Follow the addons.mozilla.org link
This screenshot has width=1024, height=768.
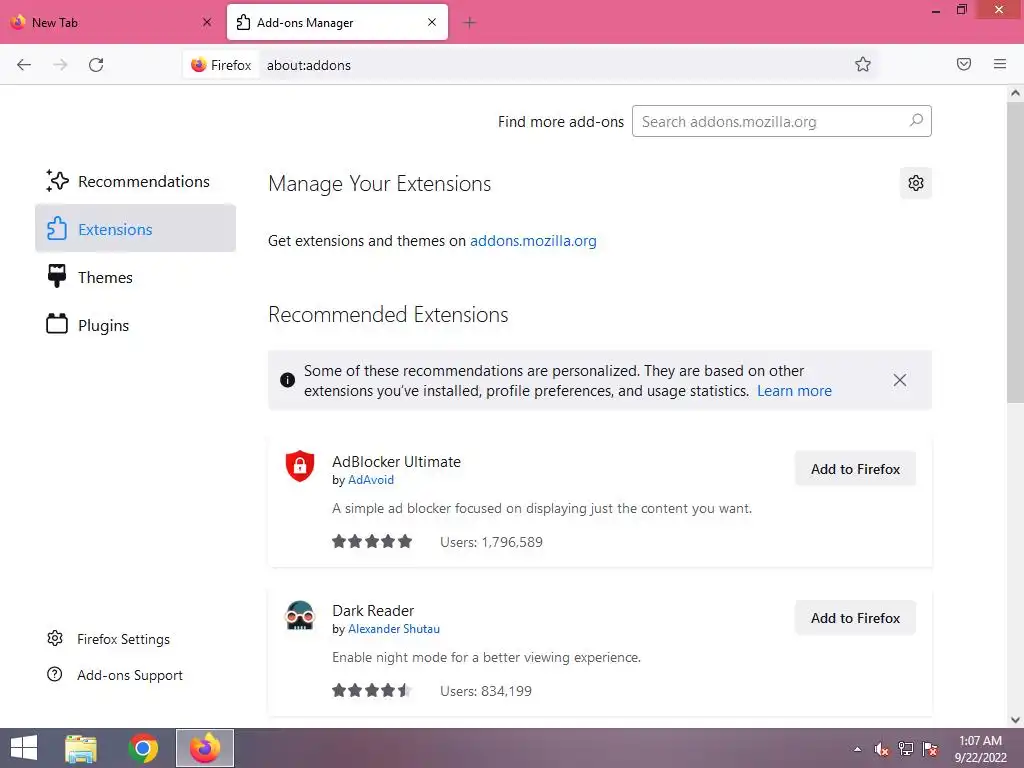tap(533, 240)
